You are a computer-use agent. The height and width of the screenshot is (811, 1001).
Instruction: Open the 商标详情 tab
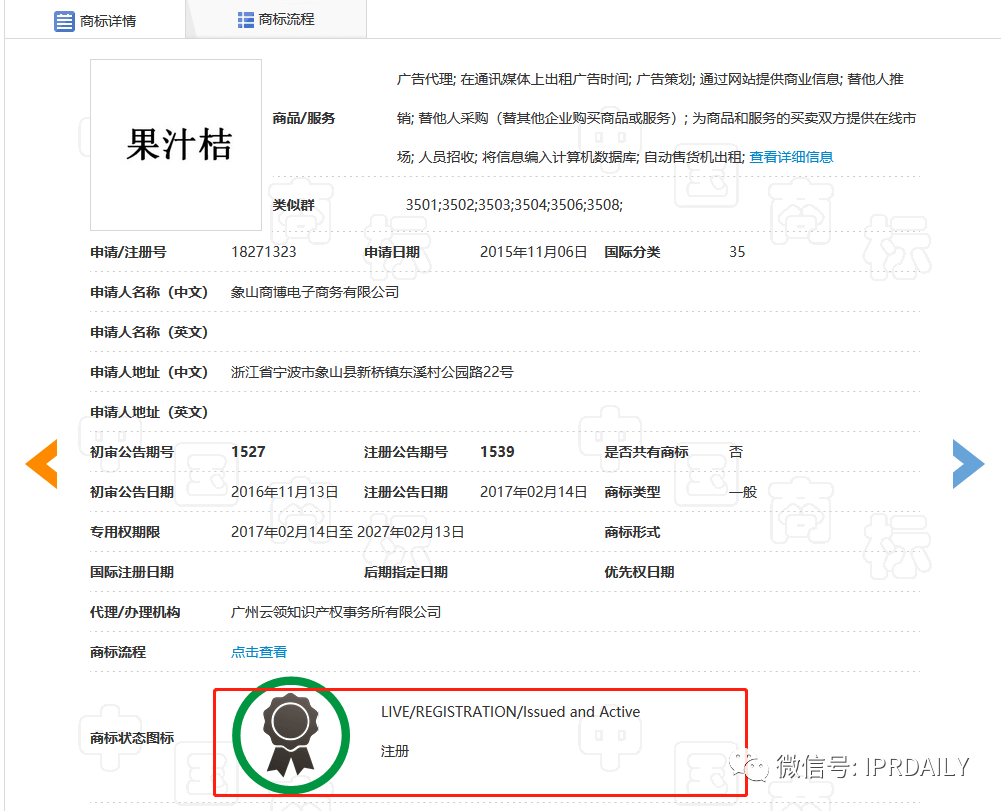(96, 20)
